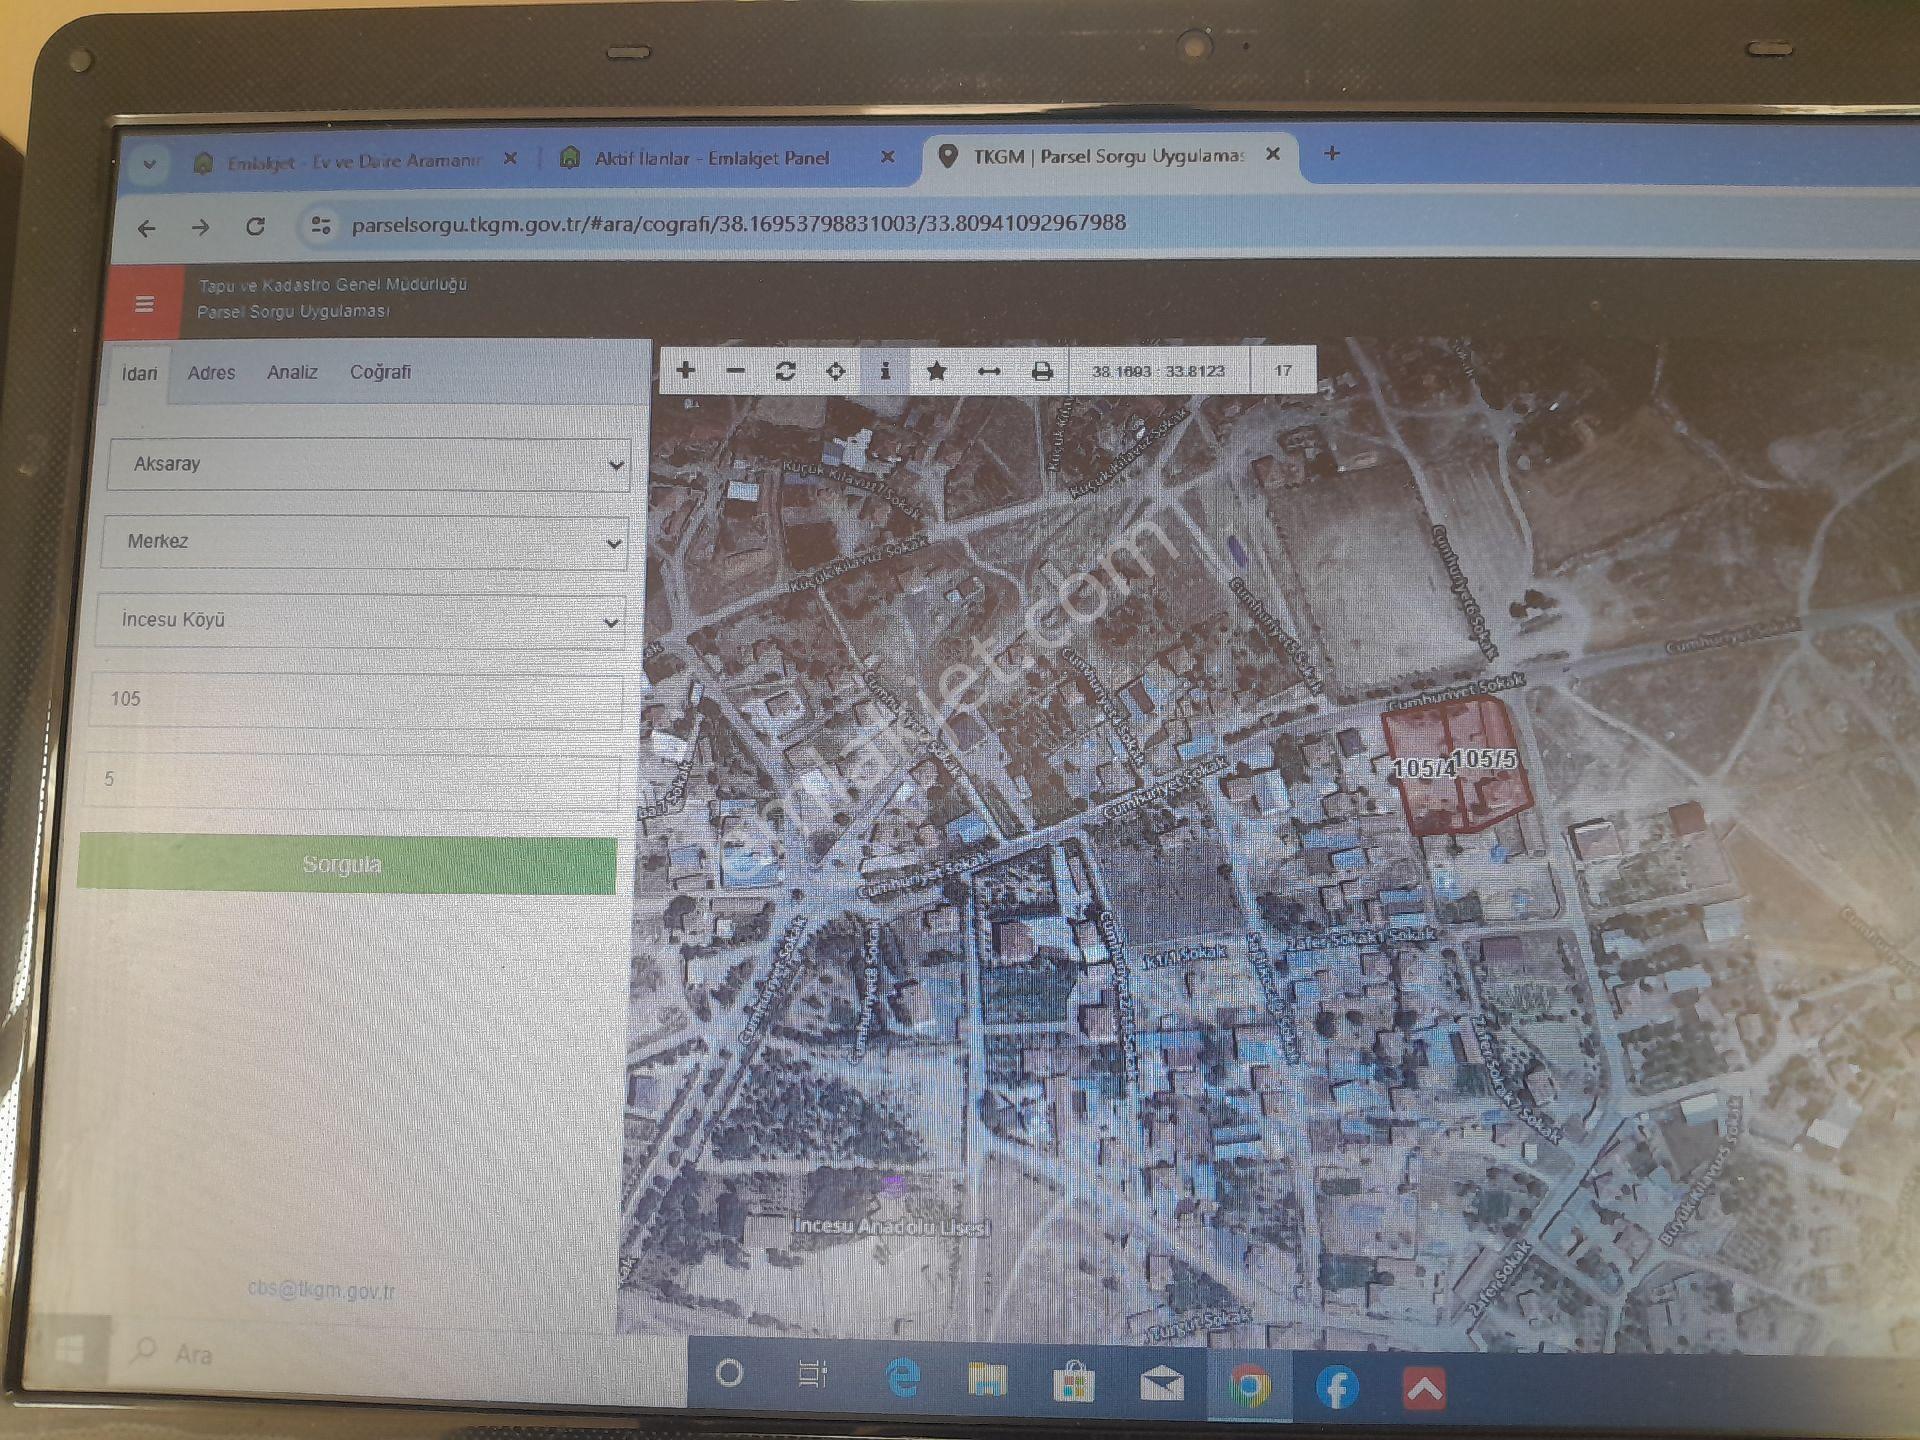
Task: Expand the Merkez district dropdown
Action: click(x=365, y=542)
